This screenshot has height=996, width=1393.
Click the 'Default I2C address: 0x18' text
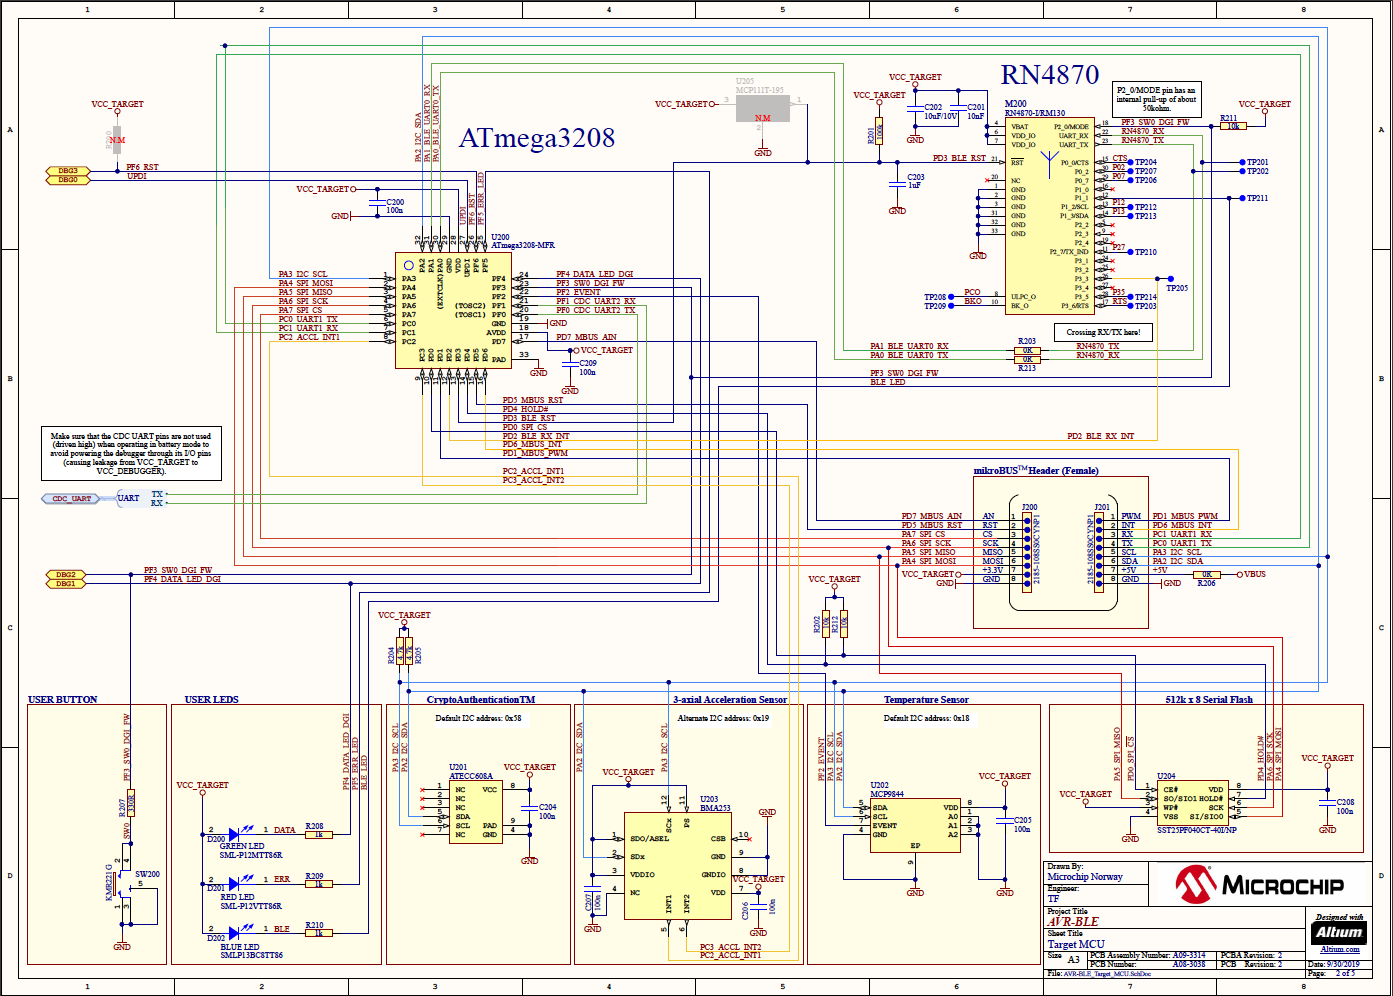pyautogui.click(x=926, y=718)
